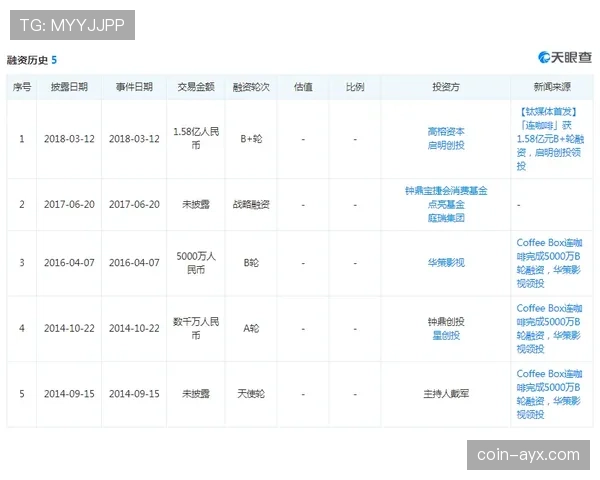Click the 天使轮 round cell
This screenshot has width=600, height=480.
[x=251, y=394]
